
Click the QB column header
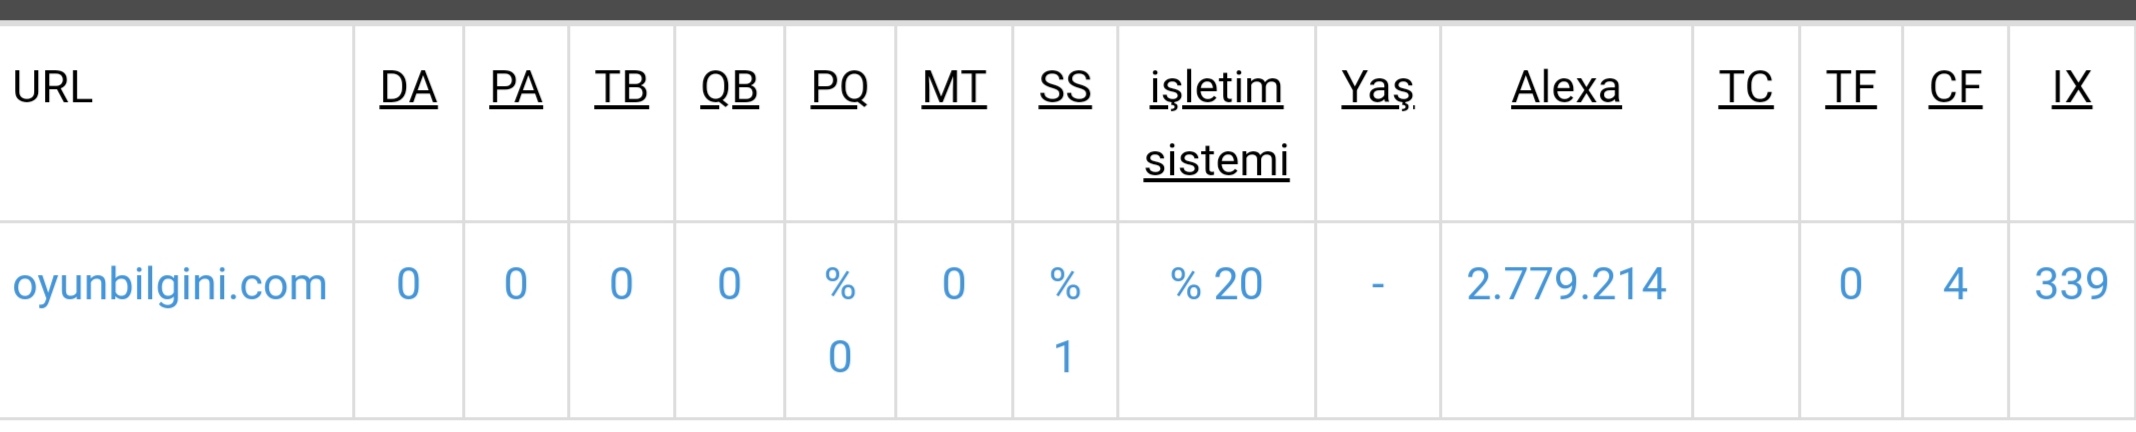(729, 88)
